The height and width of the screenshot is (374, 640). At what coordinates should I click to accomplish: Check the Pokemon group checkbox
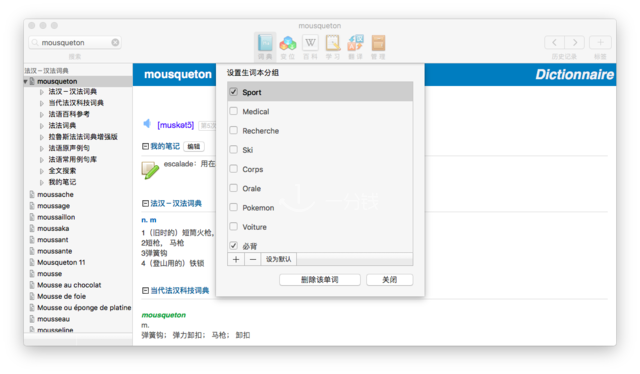233,207
